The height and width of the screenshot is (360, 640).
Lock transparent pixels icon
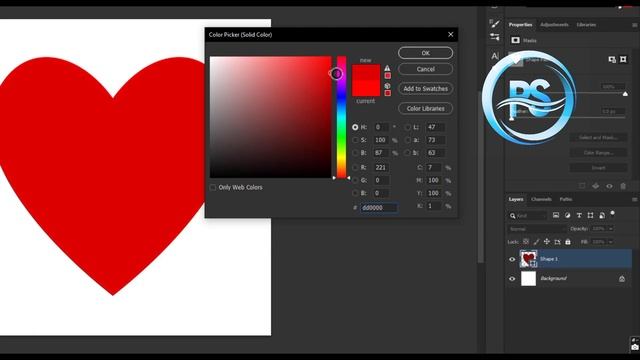tap(526, 242)
